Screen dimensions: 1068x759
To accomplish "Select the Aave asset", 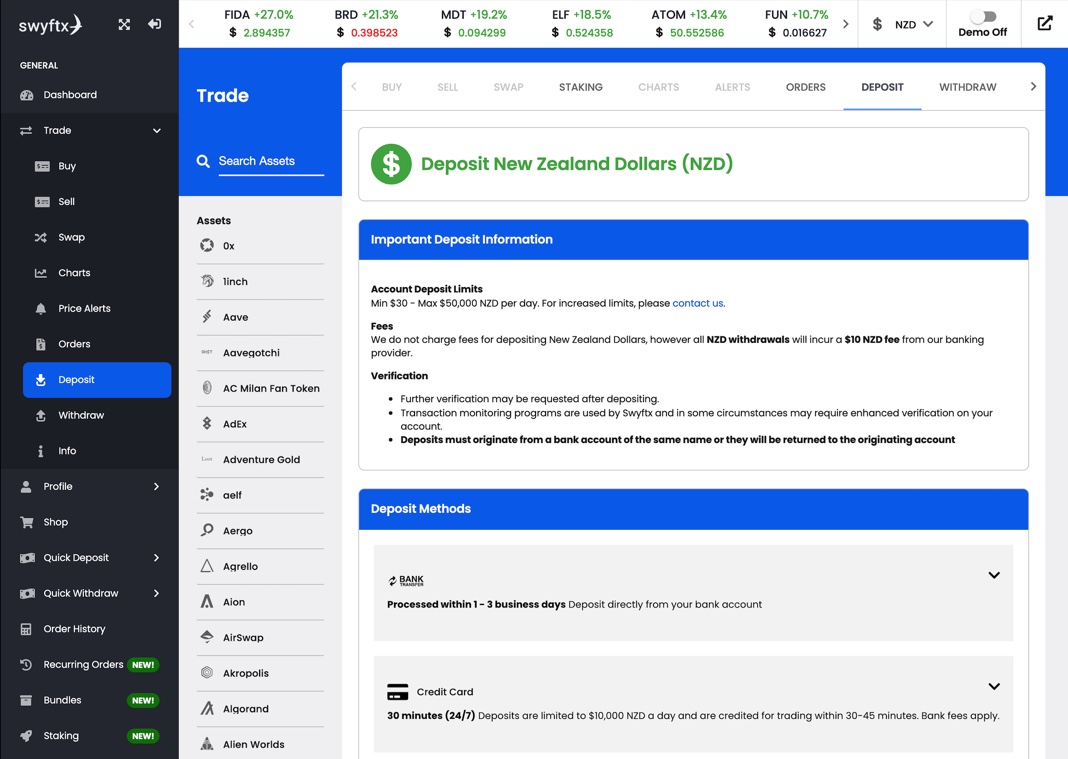I will [x=260, y=317].
